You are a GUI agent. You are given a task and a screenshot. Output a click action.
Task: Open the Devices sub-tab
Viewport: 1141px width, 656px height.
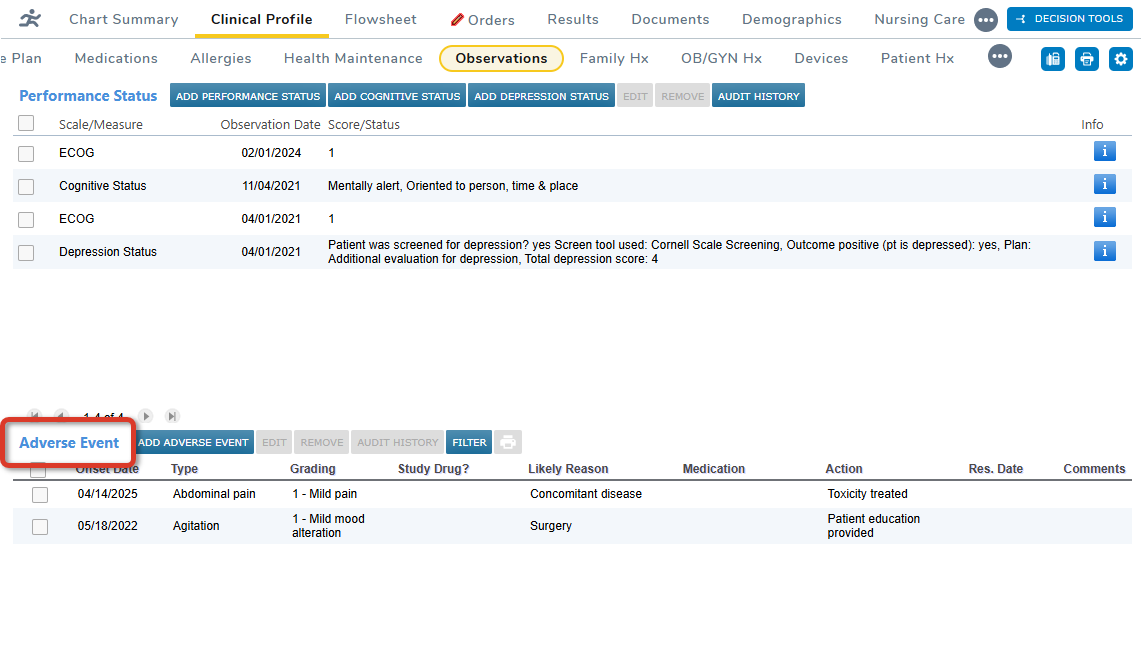click(822, 58)
